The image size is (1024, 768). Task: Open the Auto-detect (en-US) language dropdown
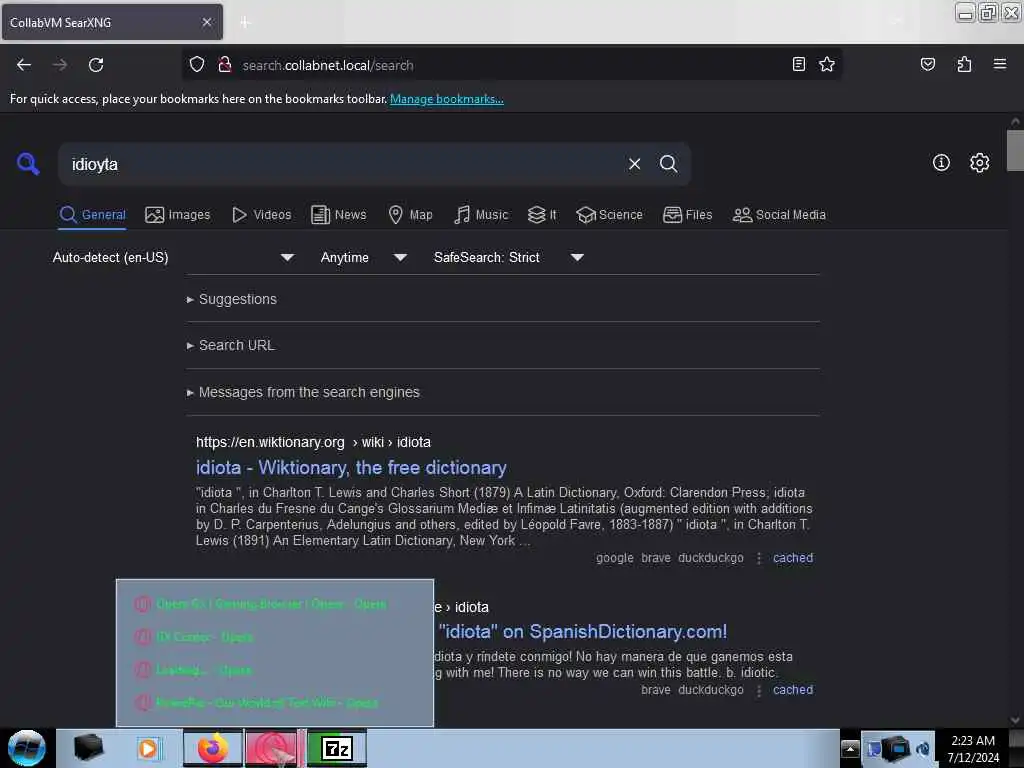coord(172,257)
